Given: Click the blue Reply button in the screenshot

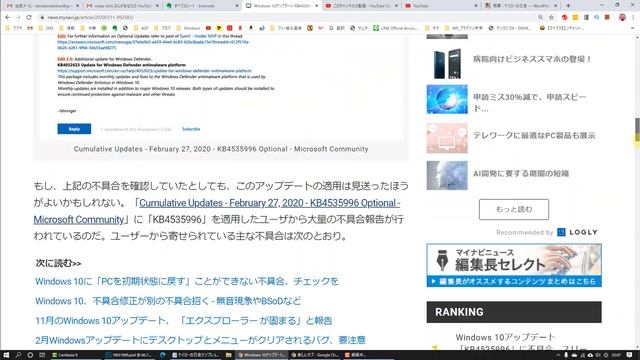Looking at the screenshot, I should click(74, 129).
